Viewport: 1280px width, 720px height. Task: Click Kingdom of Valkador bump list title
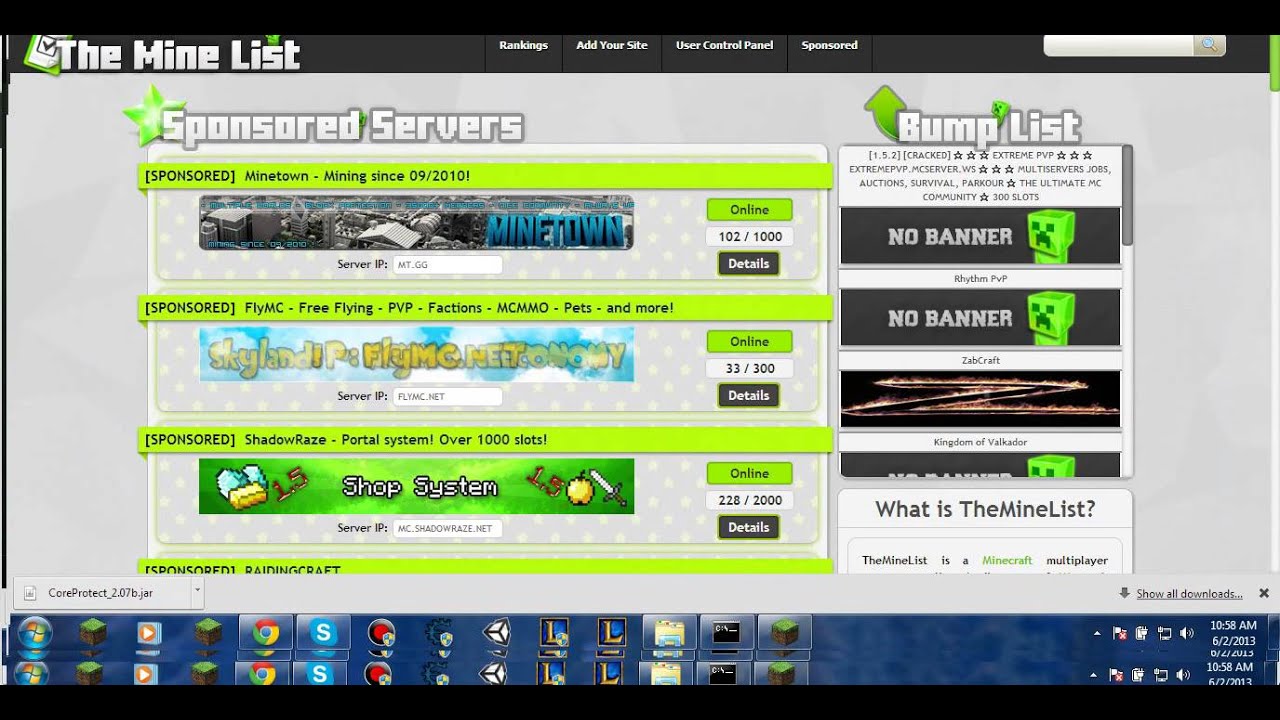pos(980,442)
